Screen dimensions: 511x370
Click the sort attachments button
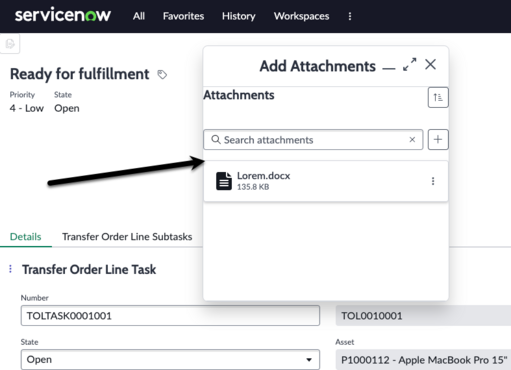tap(438, 97)
